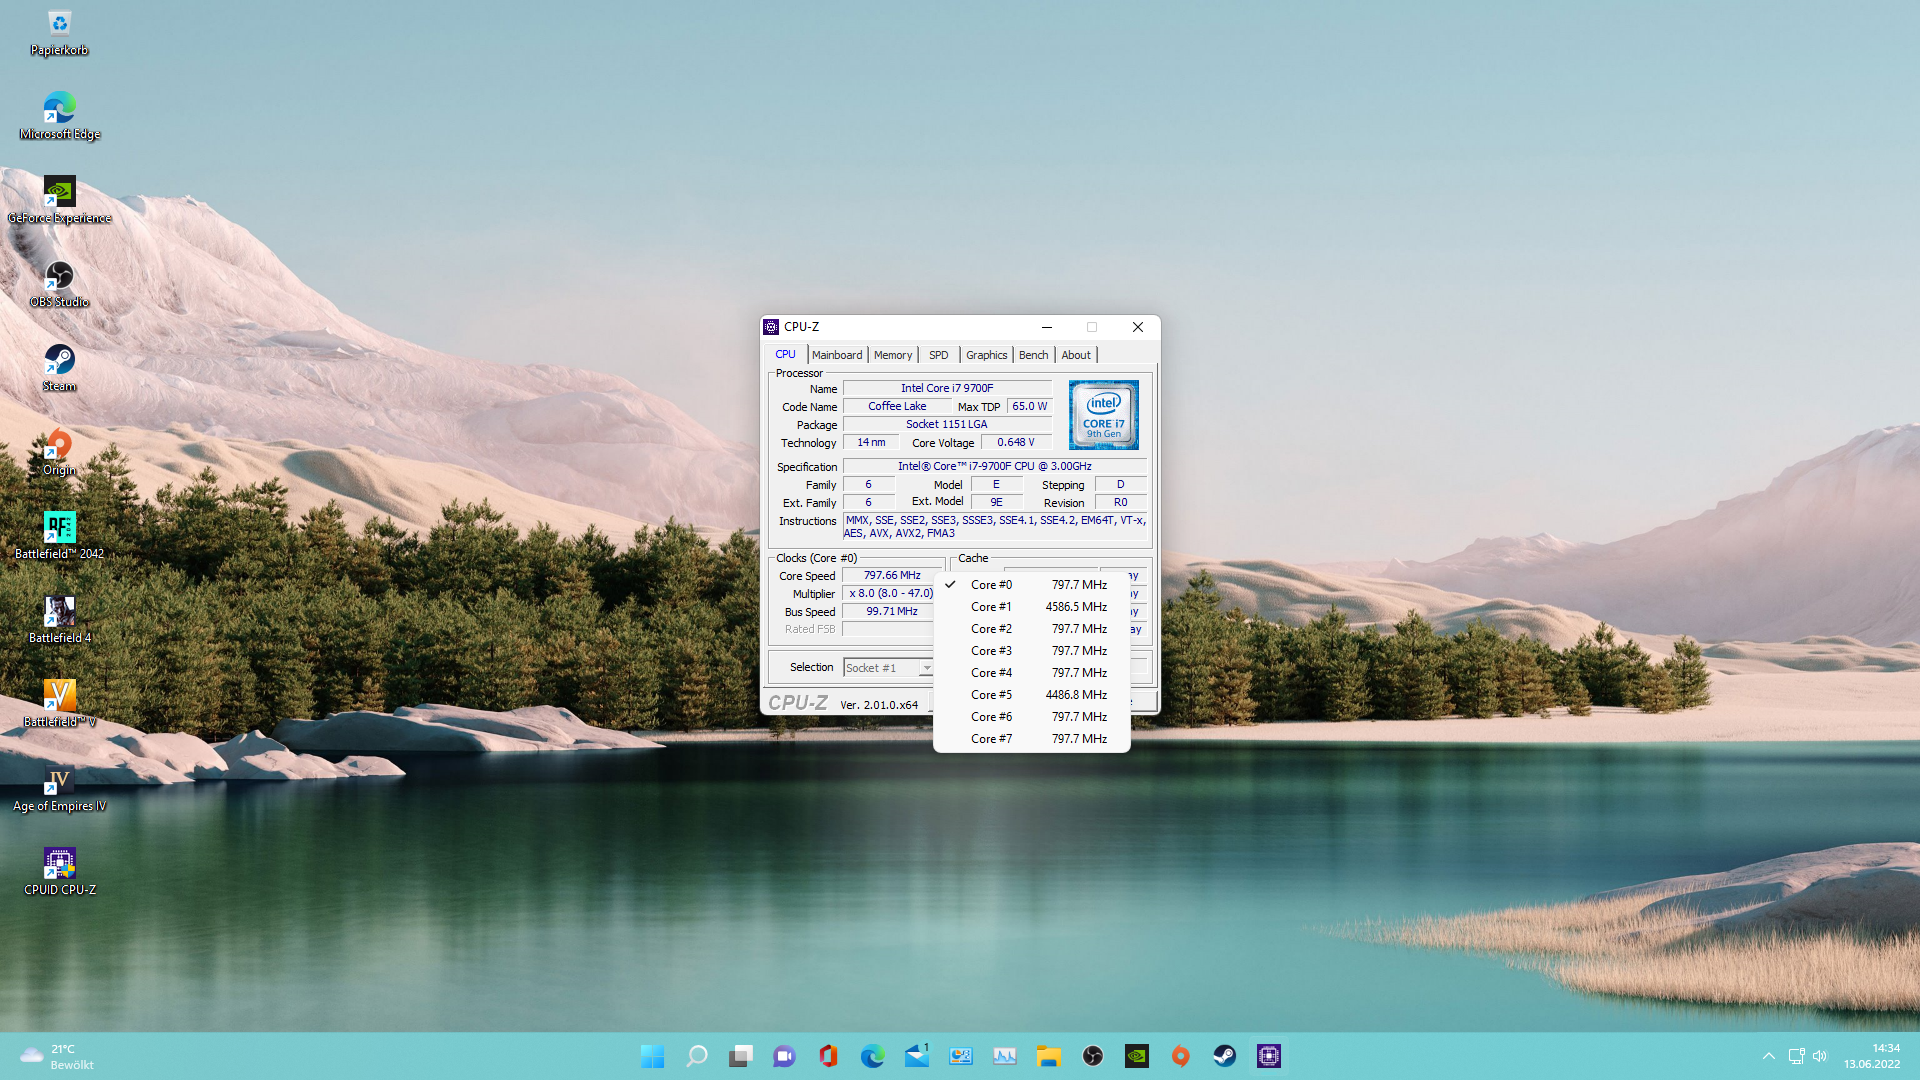Click the Intel Core i7 logo badge

tap(1103, 415)
